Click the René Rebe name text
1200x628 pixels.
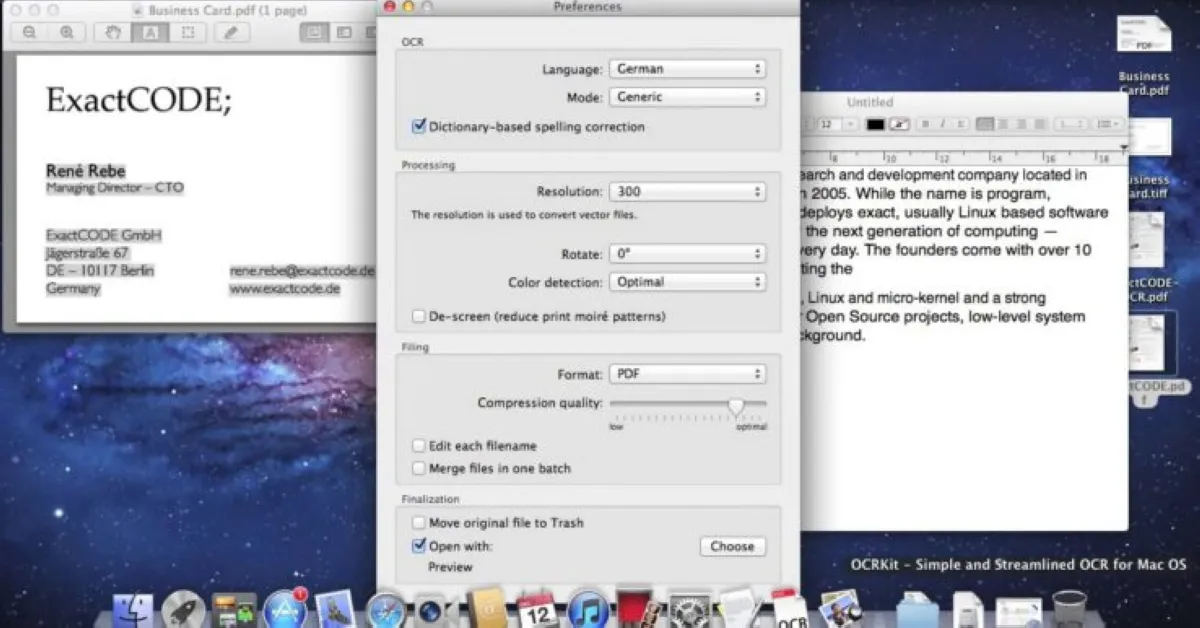86,171
